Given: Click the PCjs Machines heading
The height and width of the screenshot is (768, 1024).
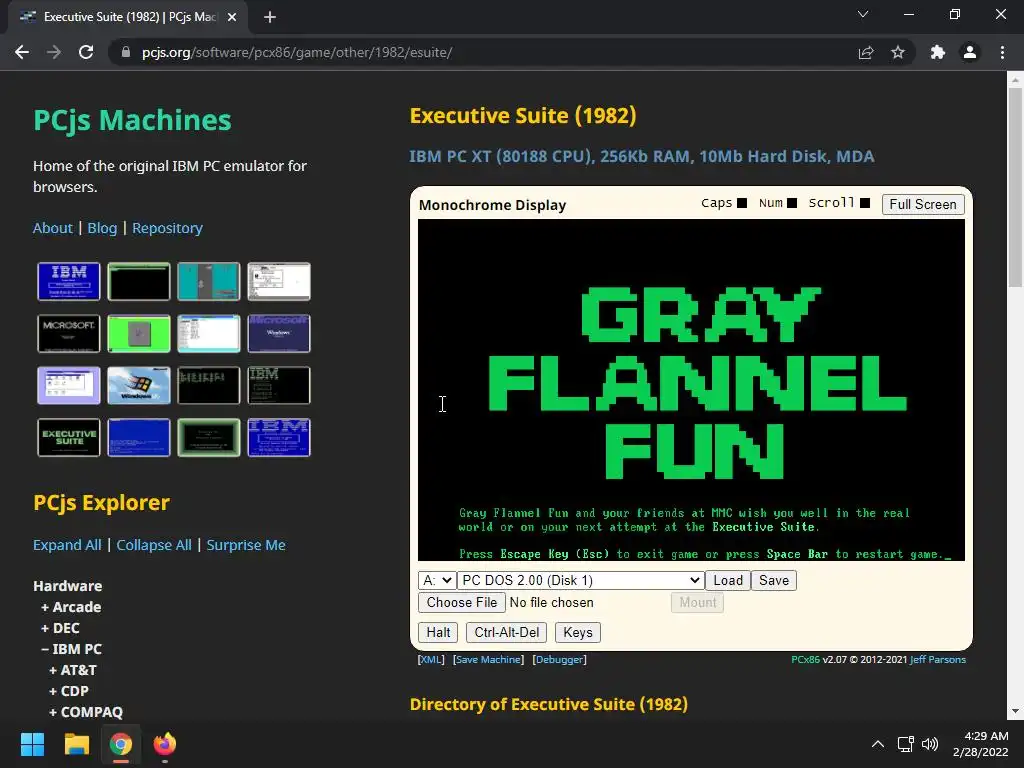Looking at the screenshot, I should coord(133,120).
